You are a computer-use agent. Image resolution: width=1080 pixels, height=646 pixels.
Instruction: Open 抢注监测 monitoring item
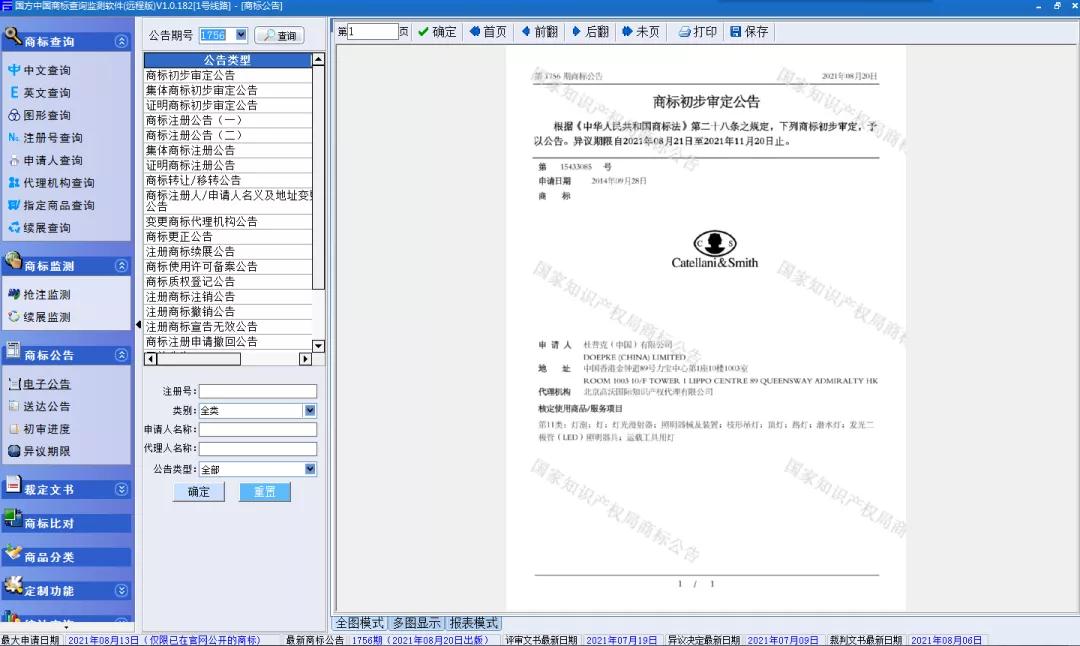tap(46, 295)
